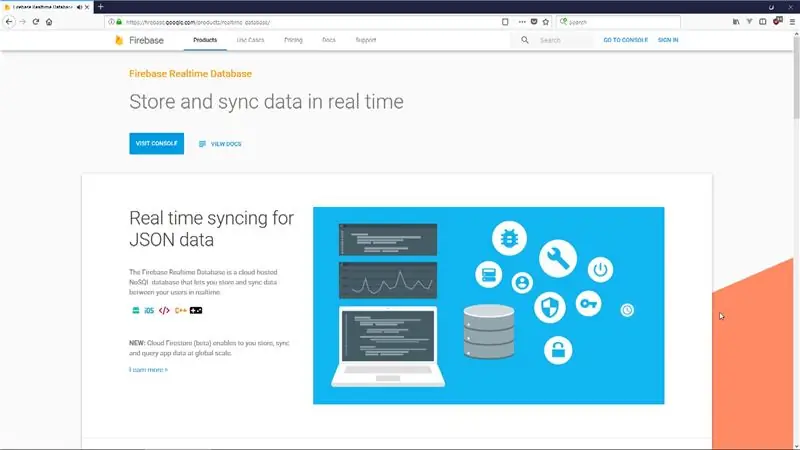Screen dimensions: 800x450
Task: Click the user profile icon in the illustration
Action: (522, 283)
